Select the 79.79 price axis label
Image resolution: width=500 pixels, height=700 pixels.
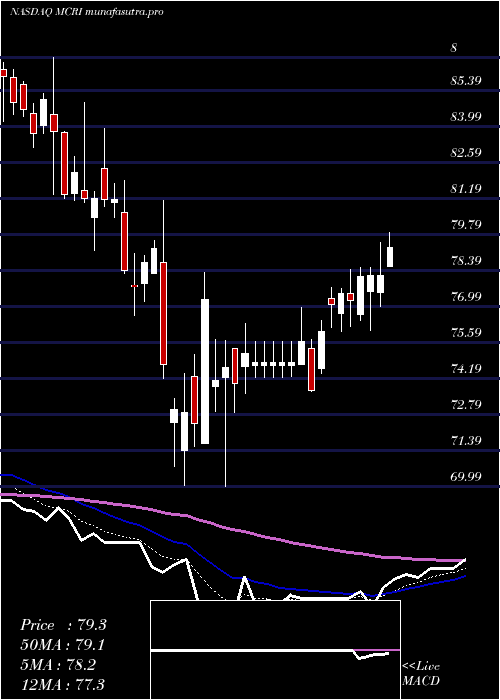[466, 224]
